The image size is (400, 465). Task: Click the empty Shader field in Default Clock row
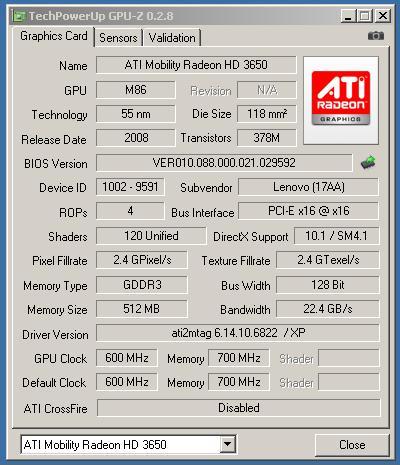coord(349,382)
